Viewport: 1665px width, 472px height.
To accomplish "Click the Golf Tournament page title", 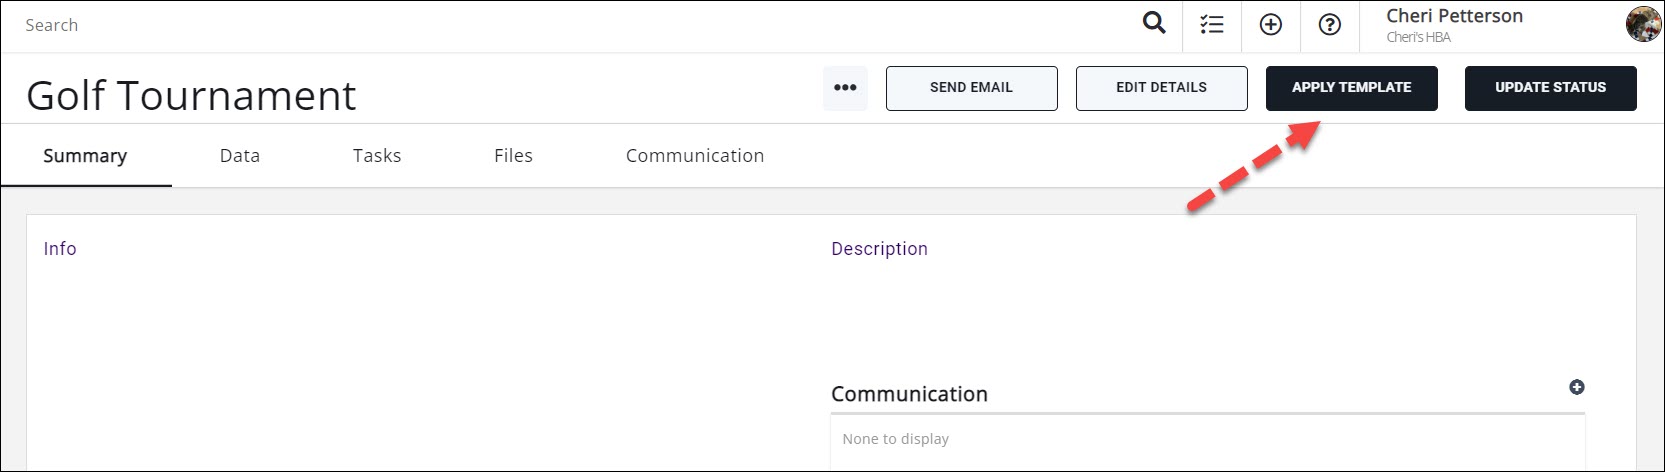I will pyautogui.click(x=191, y=96).
